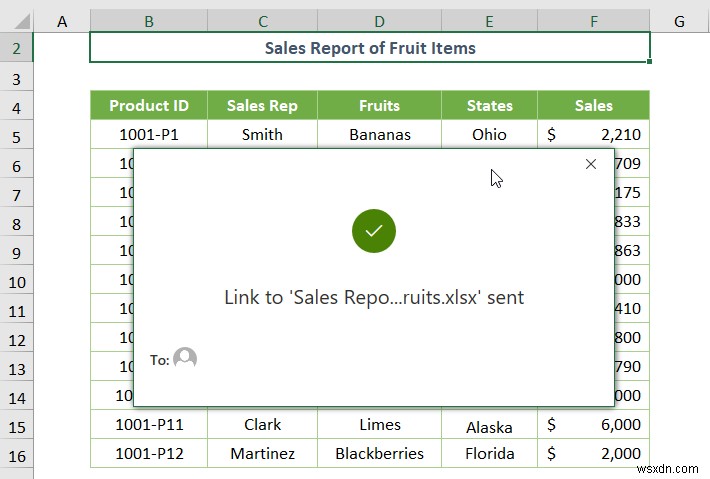Image resolution: width=710 pixels, height=479 pixels.
Task: Click the Sales Rep header cell
Action: [262, 105]
